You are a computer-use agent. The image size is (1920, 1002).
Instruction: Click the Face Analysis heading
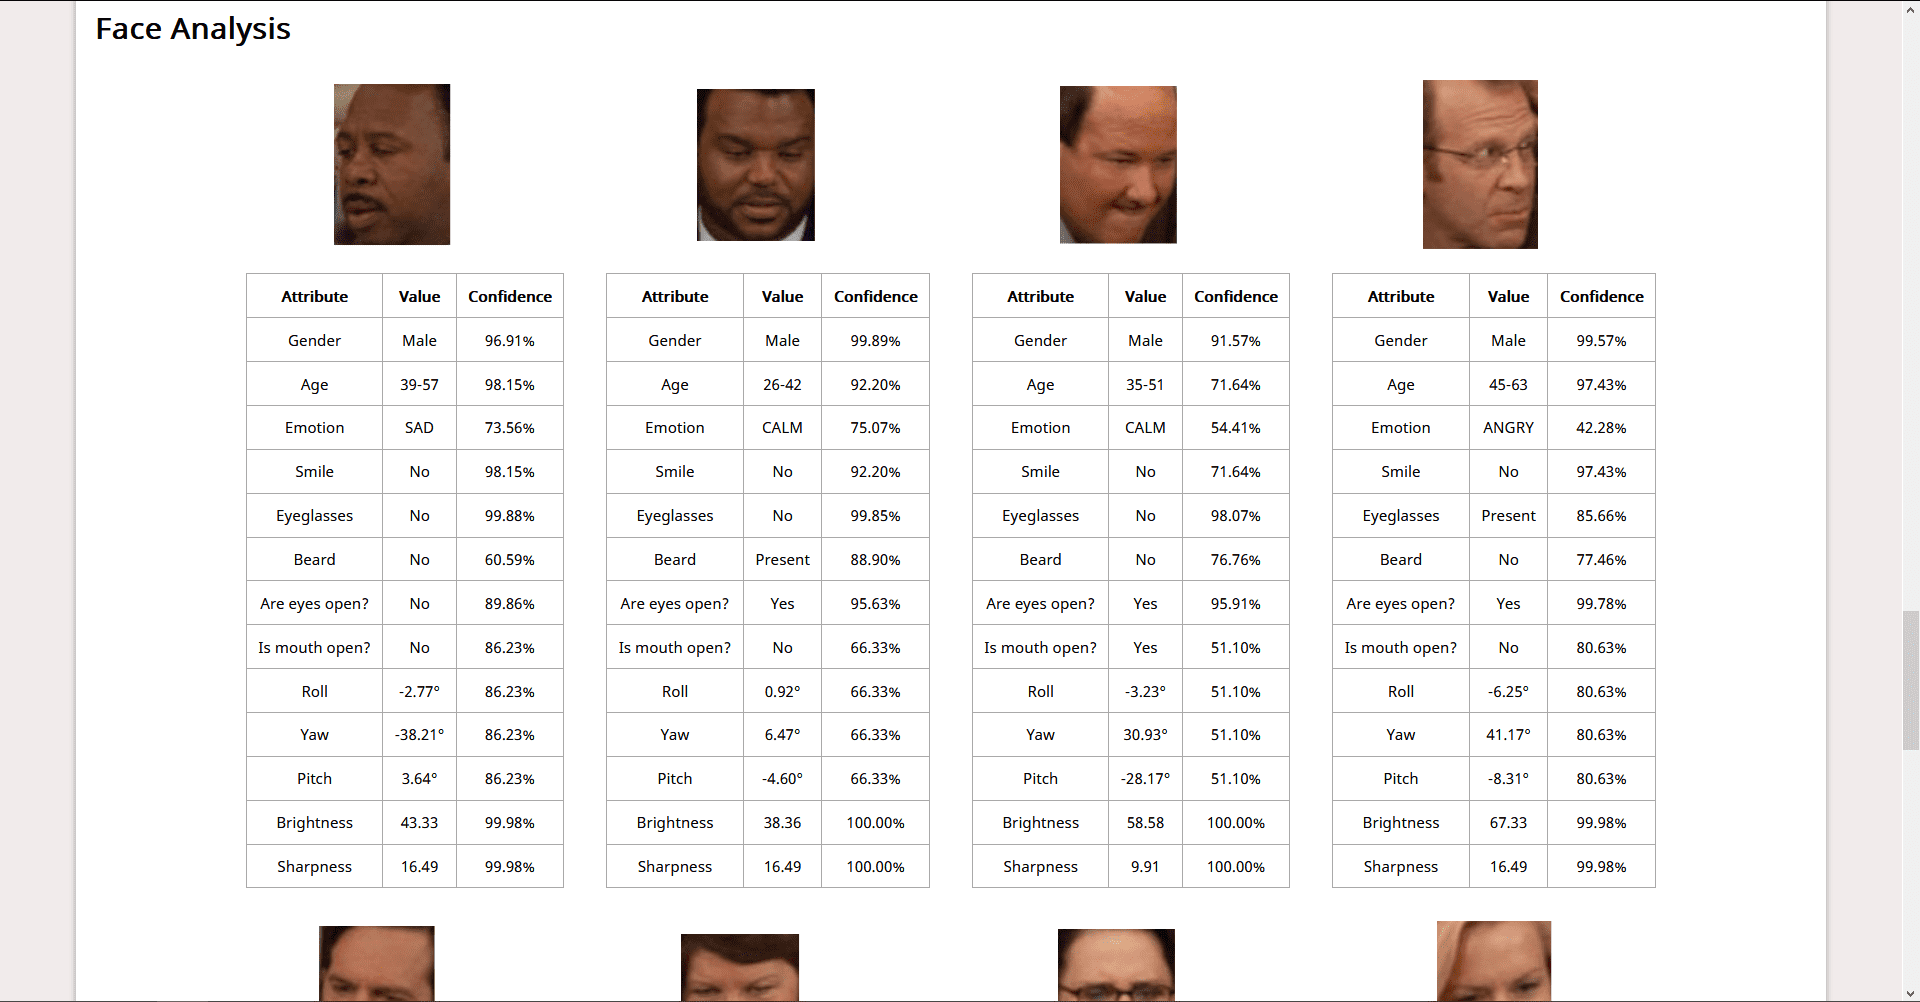[193, 29]
